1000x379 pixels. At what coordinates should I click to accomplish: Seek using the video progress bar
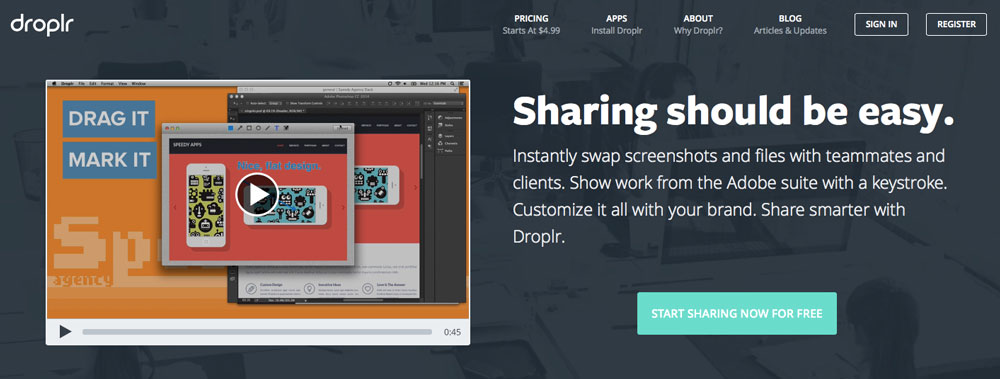[257, 332]
